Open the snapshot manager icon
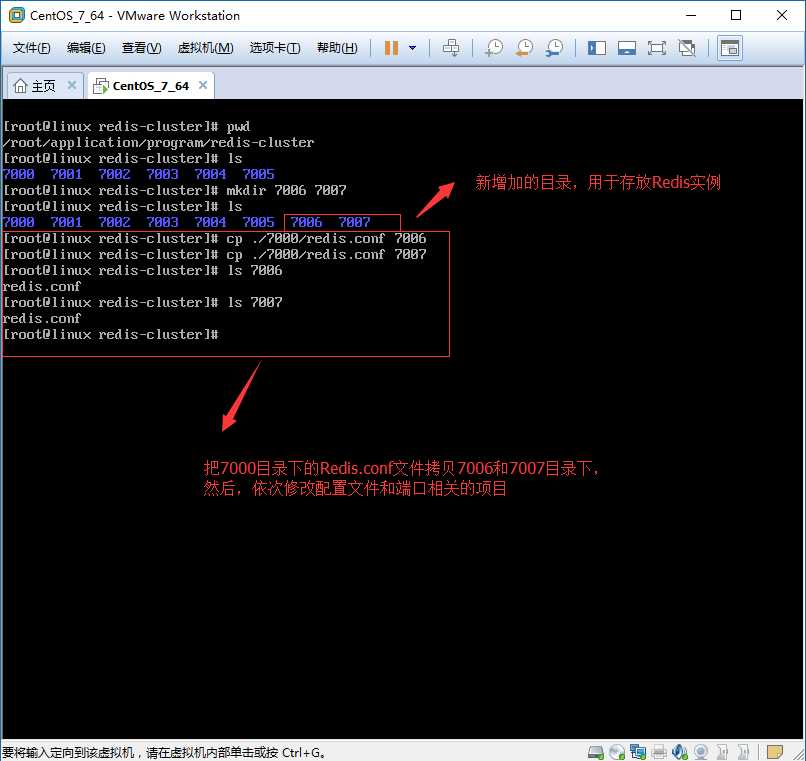The image size is (806, 761). (x=555, y=48)
